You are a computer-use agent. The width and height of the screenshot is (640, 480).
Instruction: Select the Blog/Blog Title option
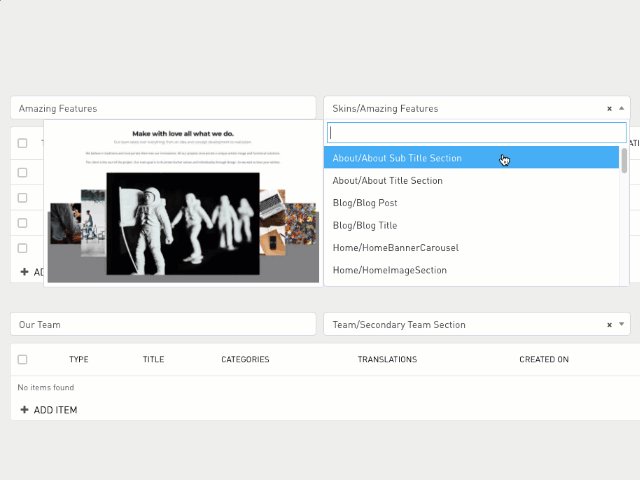point(471,225)
